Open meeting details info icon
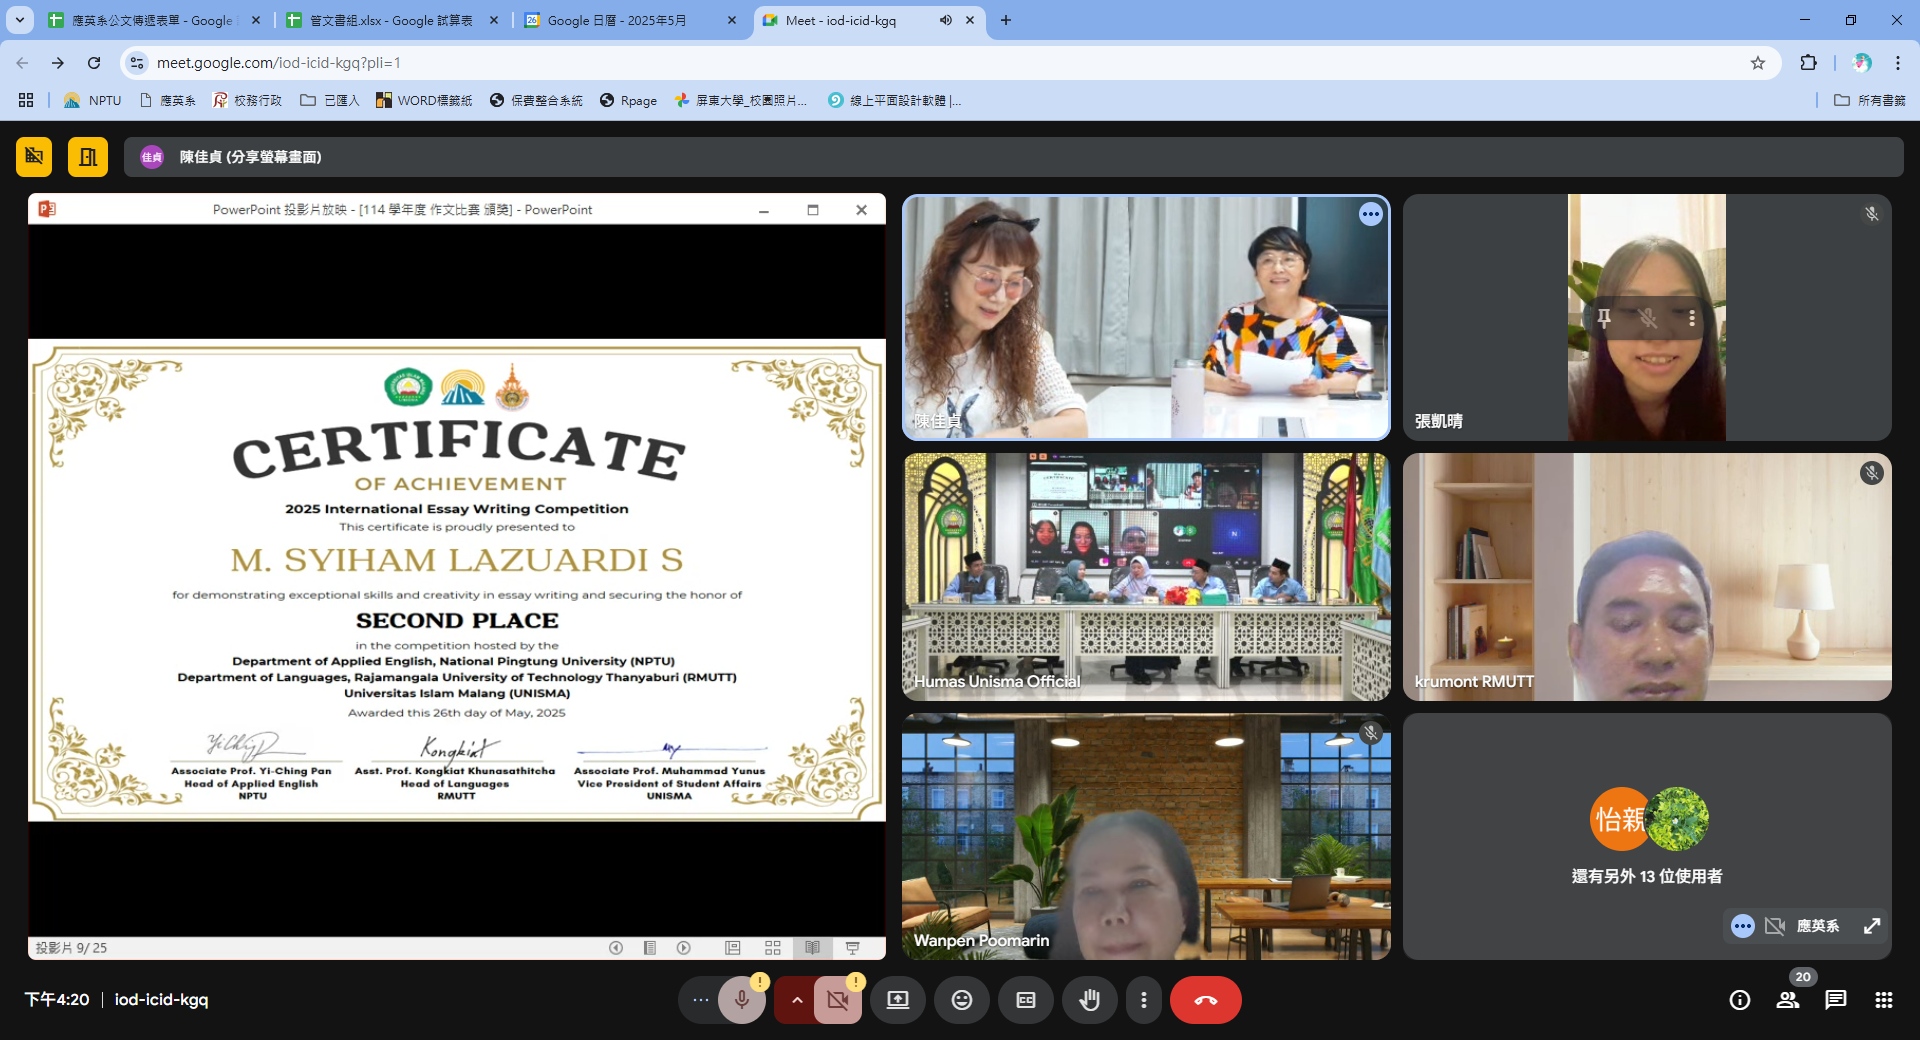1920x1040 pixels. pyautogui.click(x=1739, y=1000)
